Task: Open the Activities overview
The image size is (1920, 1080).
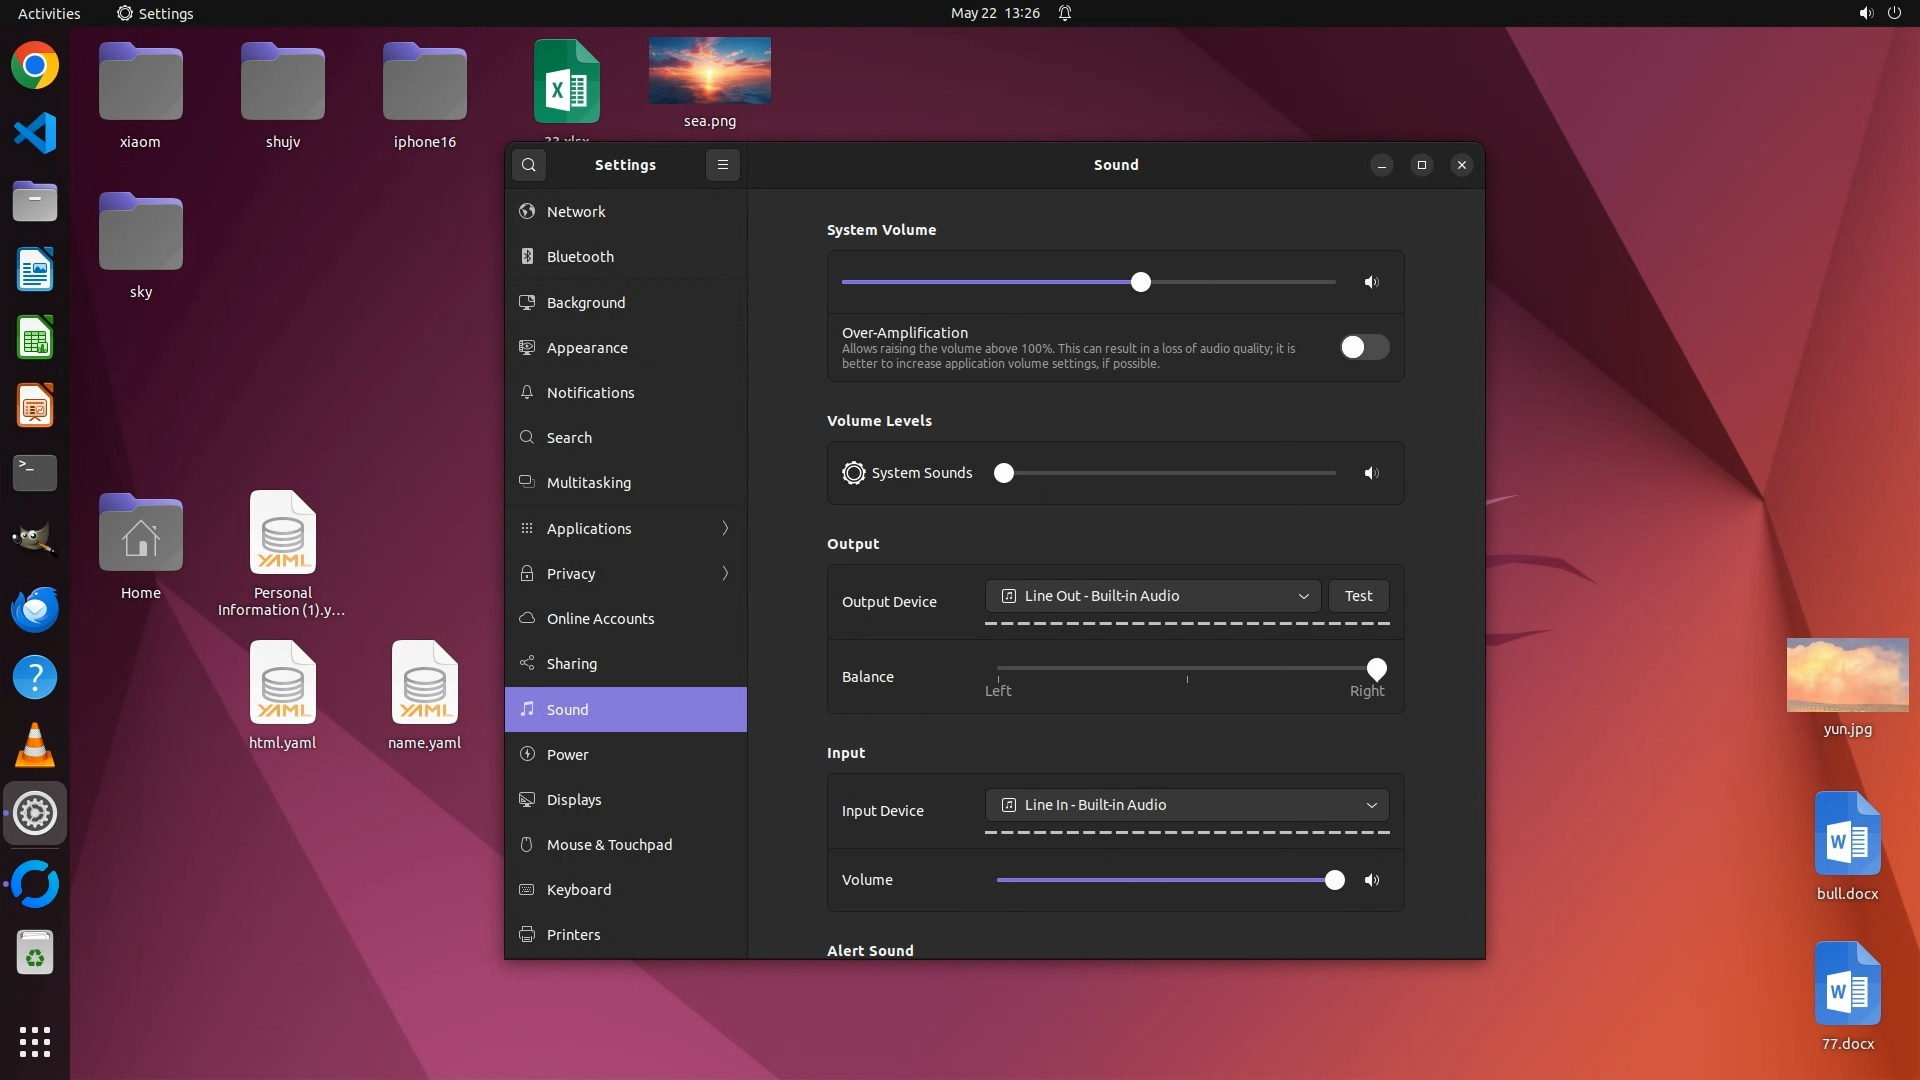Action: point(49,13)
